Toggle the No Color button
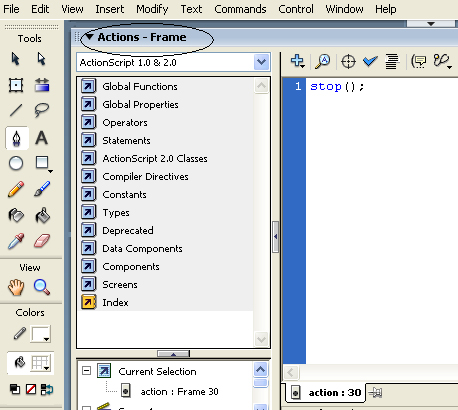This screenshot has height=410, width=458. point(31,389)
